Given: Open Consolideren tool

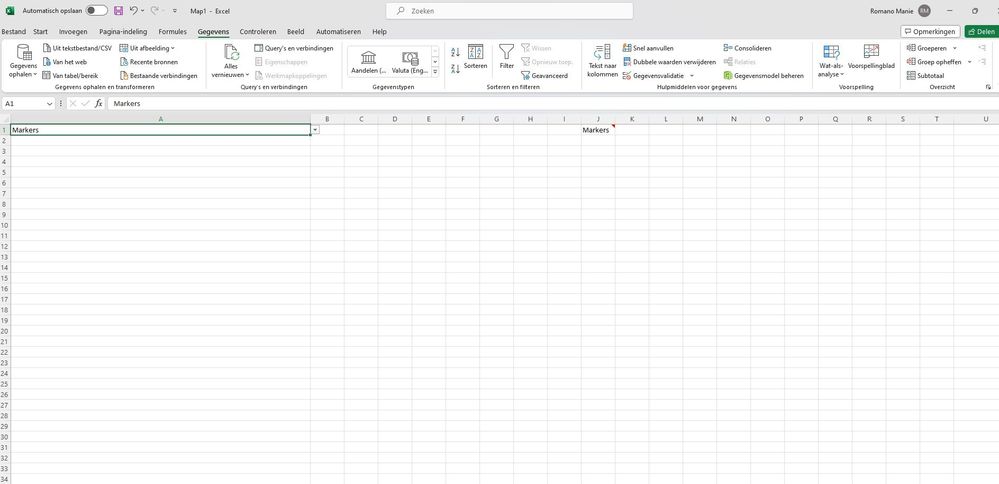Looking at the screenshot, I should 747,48.
